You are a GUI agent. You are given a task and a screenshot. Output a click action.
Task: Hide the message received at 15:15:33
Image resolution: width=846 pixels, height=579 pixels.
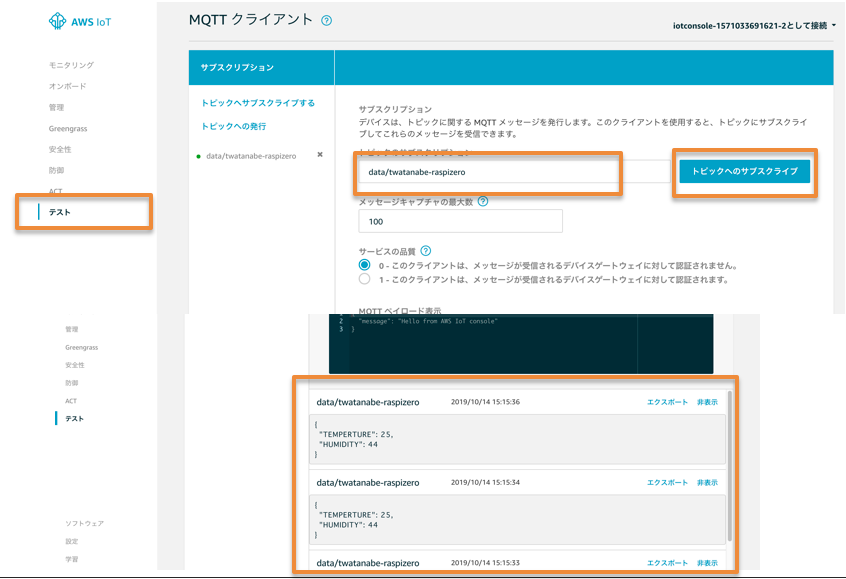click(707, 563)
